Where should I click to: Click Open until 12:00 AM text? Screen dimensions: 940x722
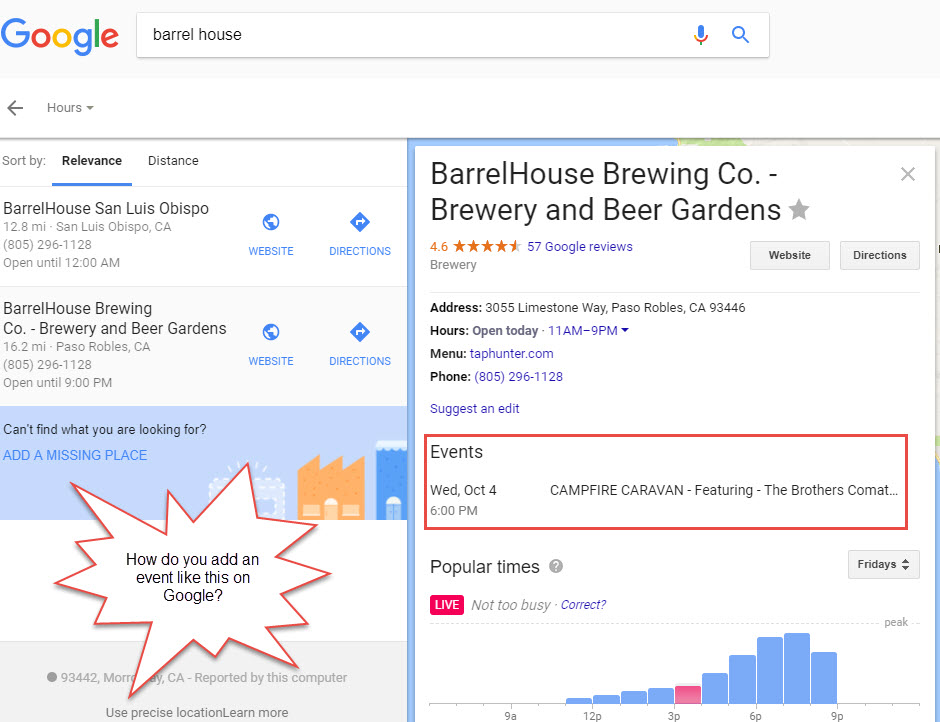pyautogui.click(x=61, y=263)
